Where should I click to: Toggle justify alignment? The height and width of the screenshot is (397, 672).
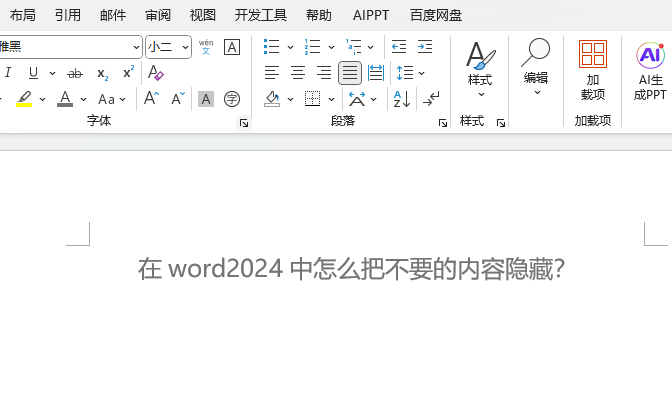point(350,73)
